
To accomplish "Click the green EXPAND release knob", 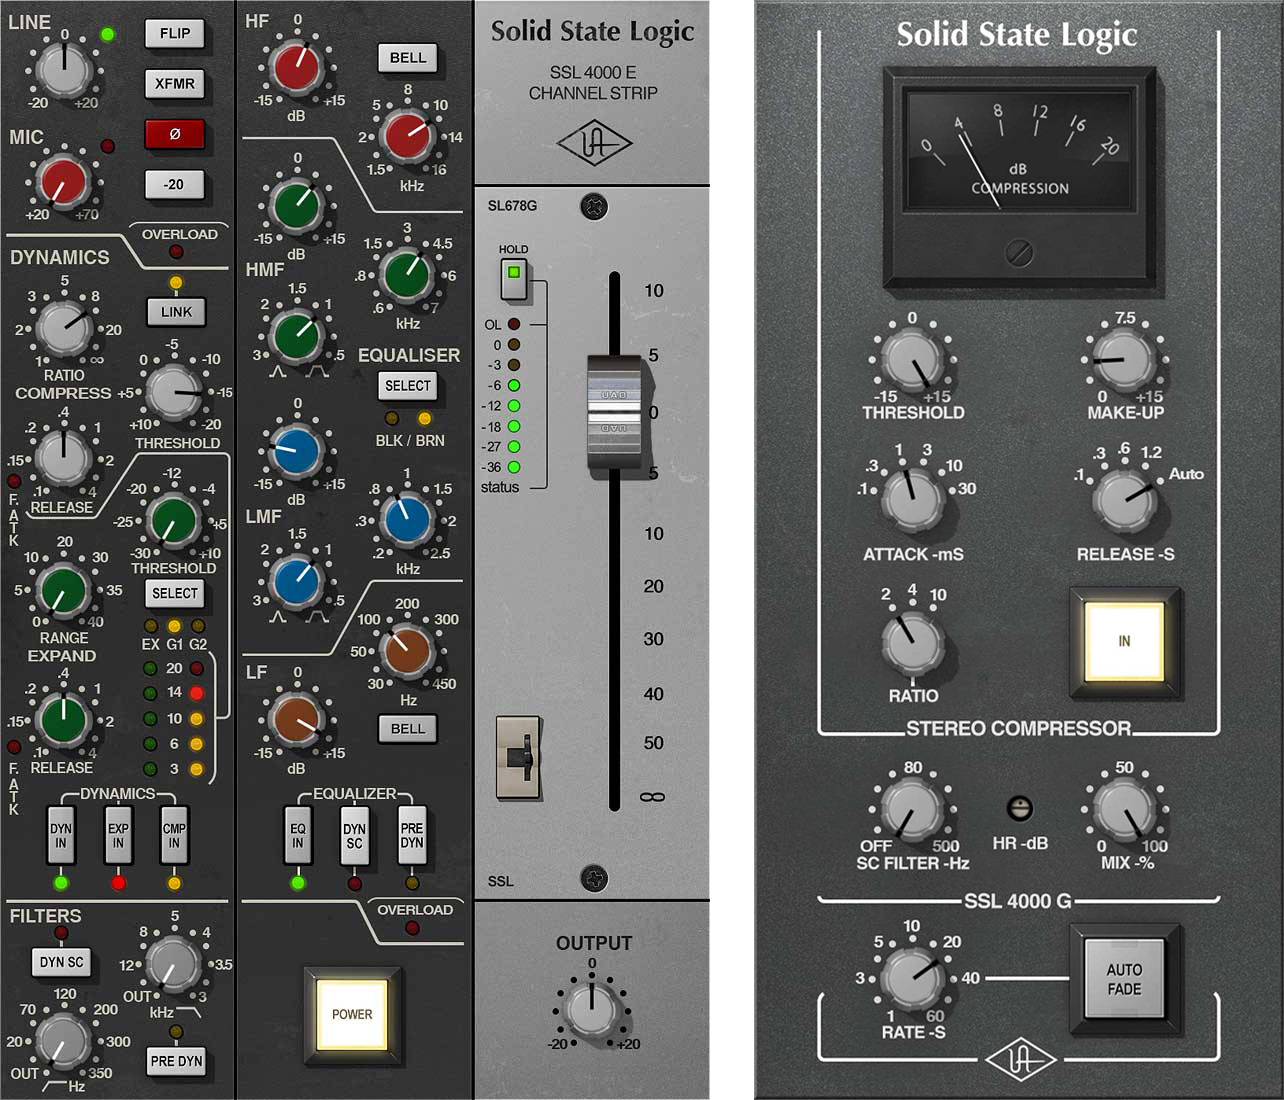I will pyautogui.click(x=63, y=718).
